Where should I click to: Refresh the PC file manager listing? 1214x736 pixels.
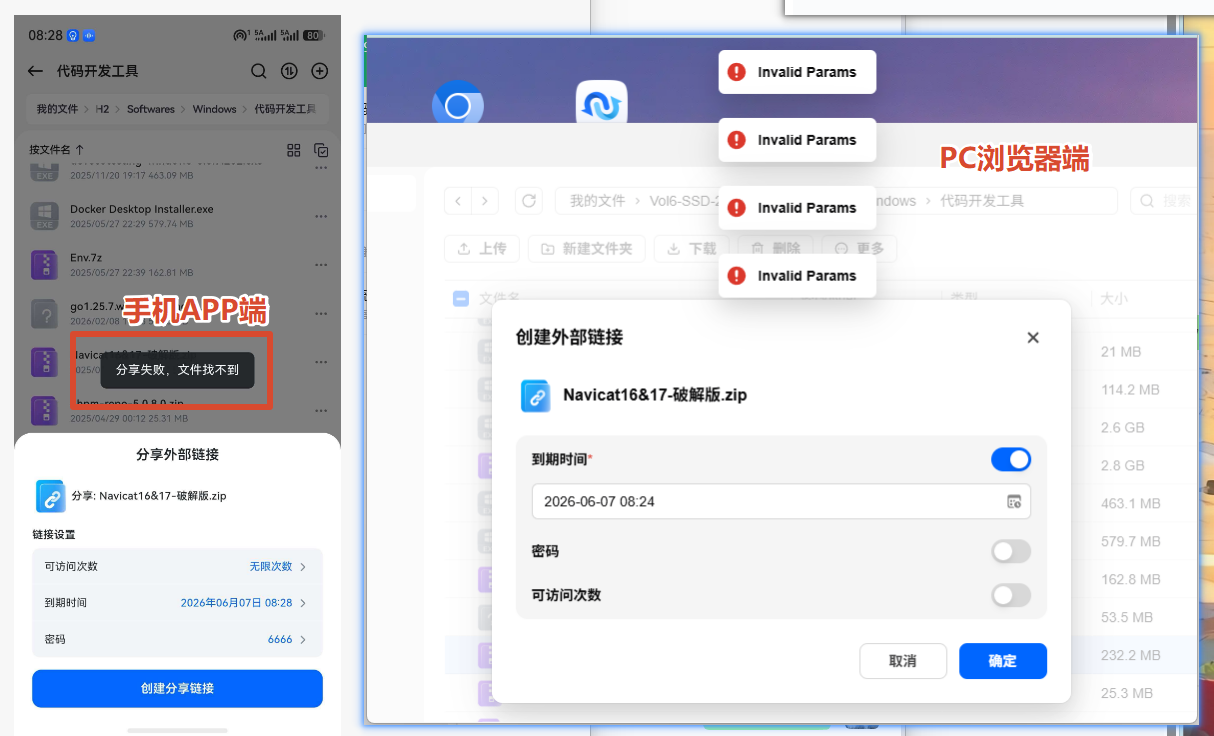point(530,201)
